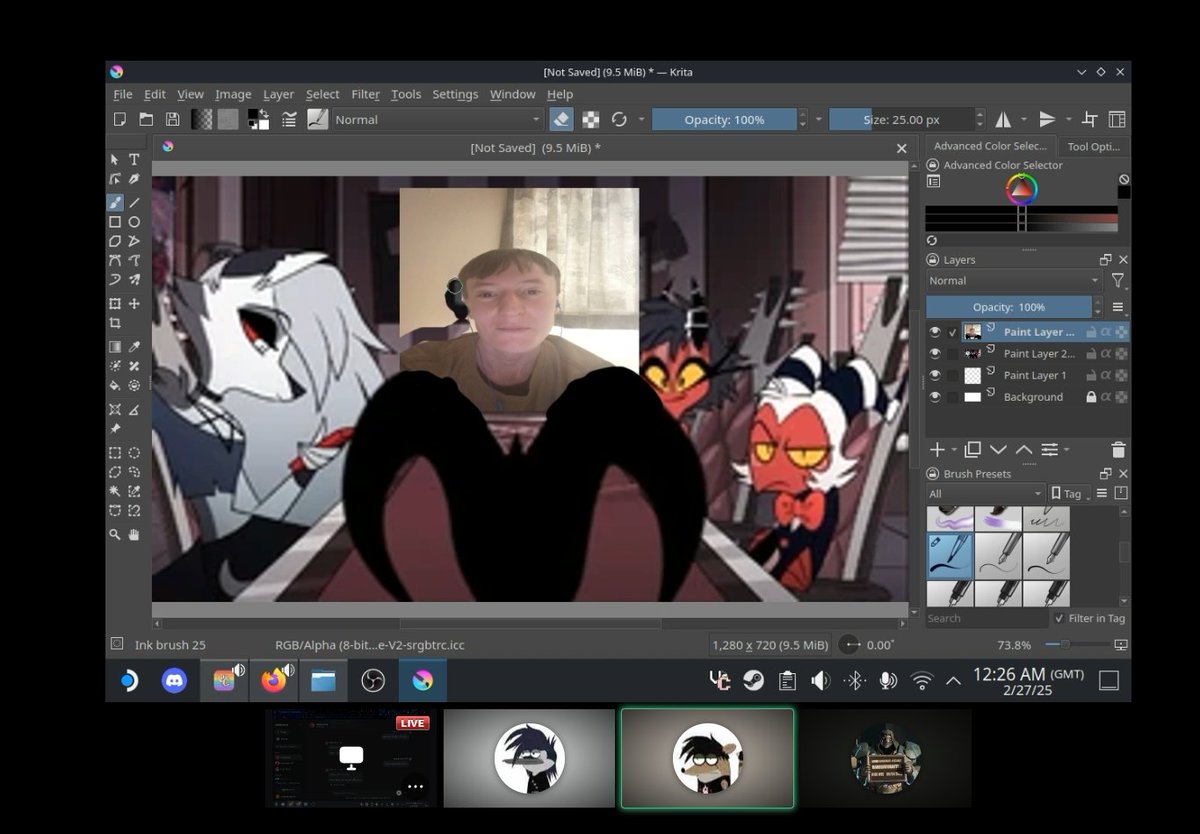Toggle Preserve Alpha checkerboard button
Viewport: 1200px width, 834px height.
(591, 119)
